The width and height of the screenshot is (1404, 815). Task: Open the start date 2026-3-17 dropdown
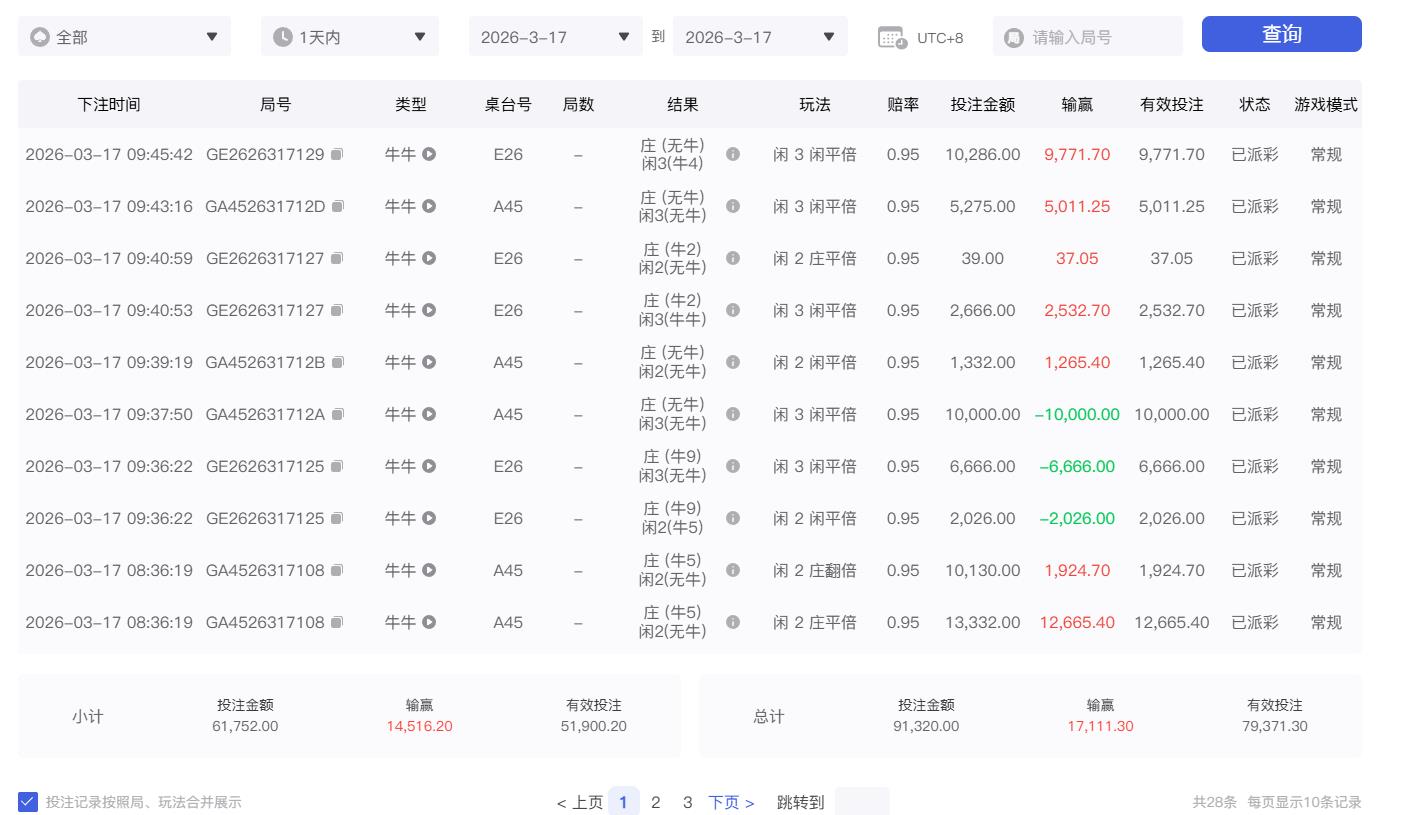(x=555, y=36)
